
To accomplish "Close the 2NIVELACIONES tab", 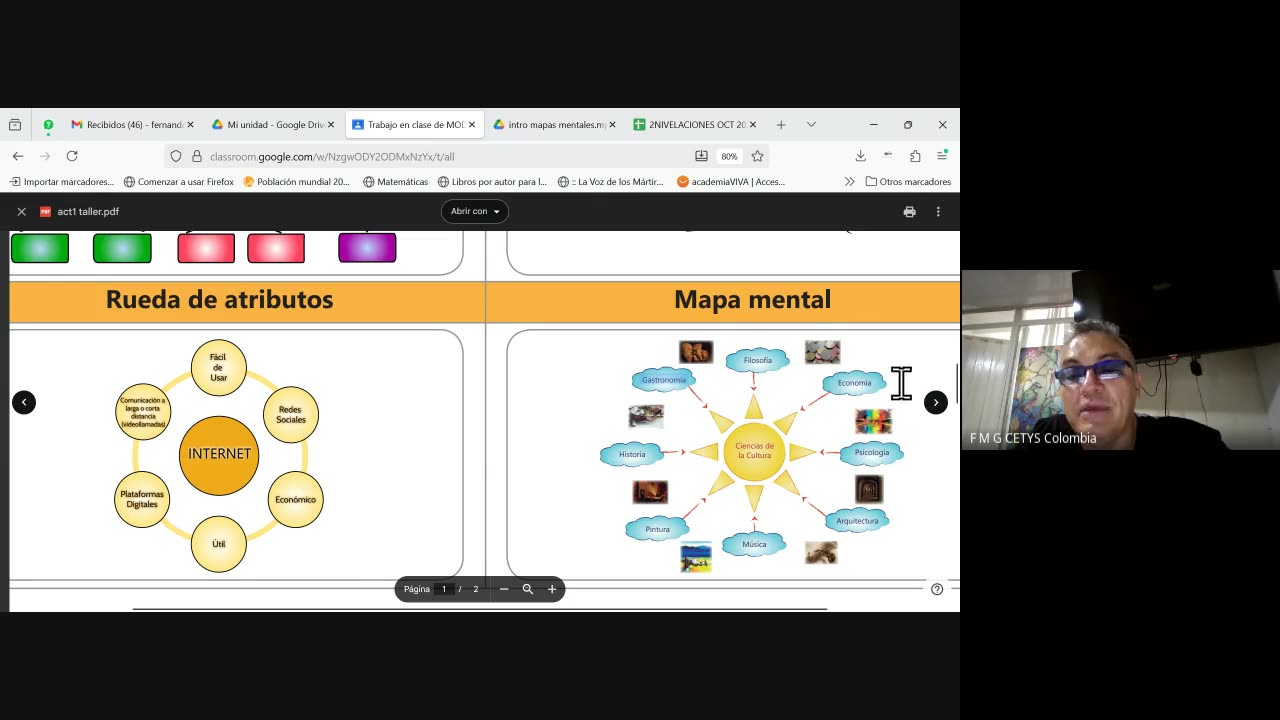I will tap(753, 125).
